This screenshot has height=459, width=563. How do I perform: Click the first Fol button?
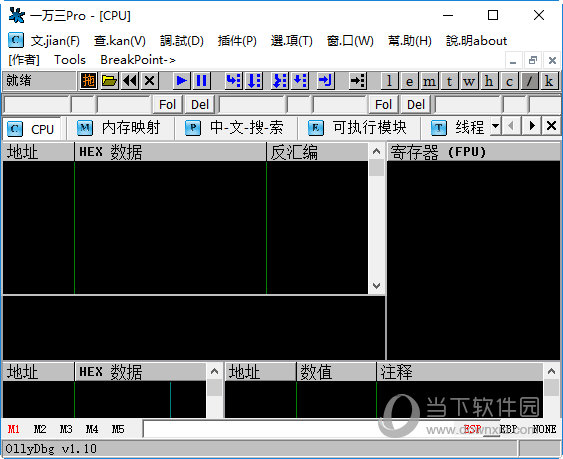(168, 105)
